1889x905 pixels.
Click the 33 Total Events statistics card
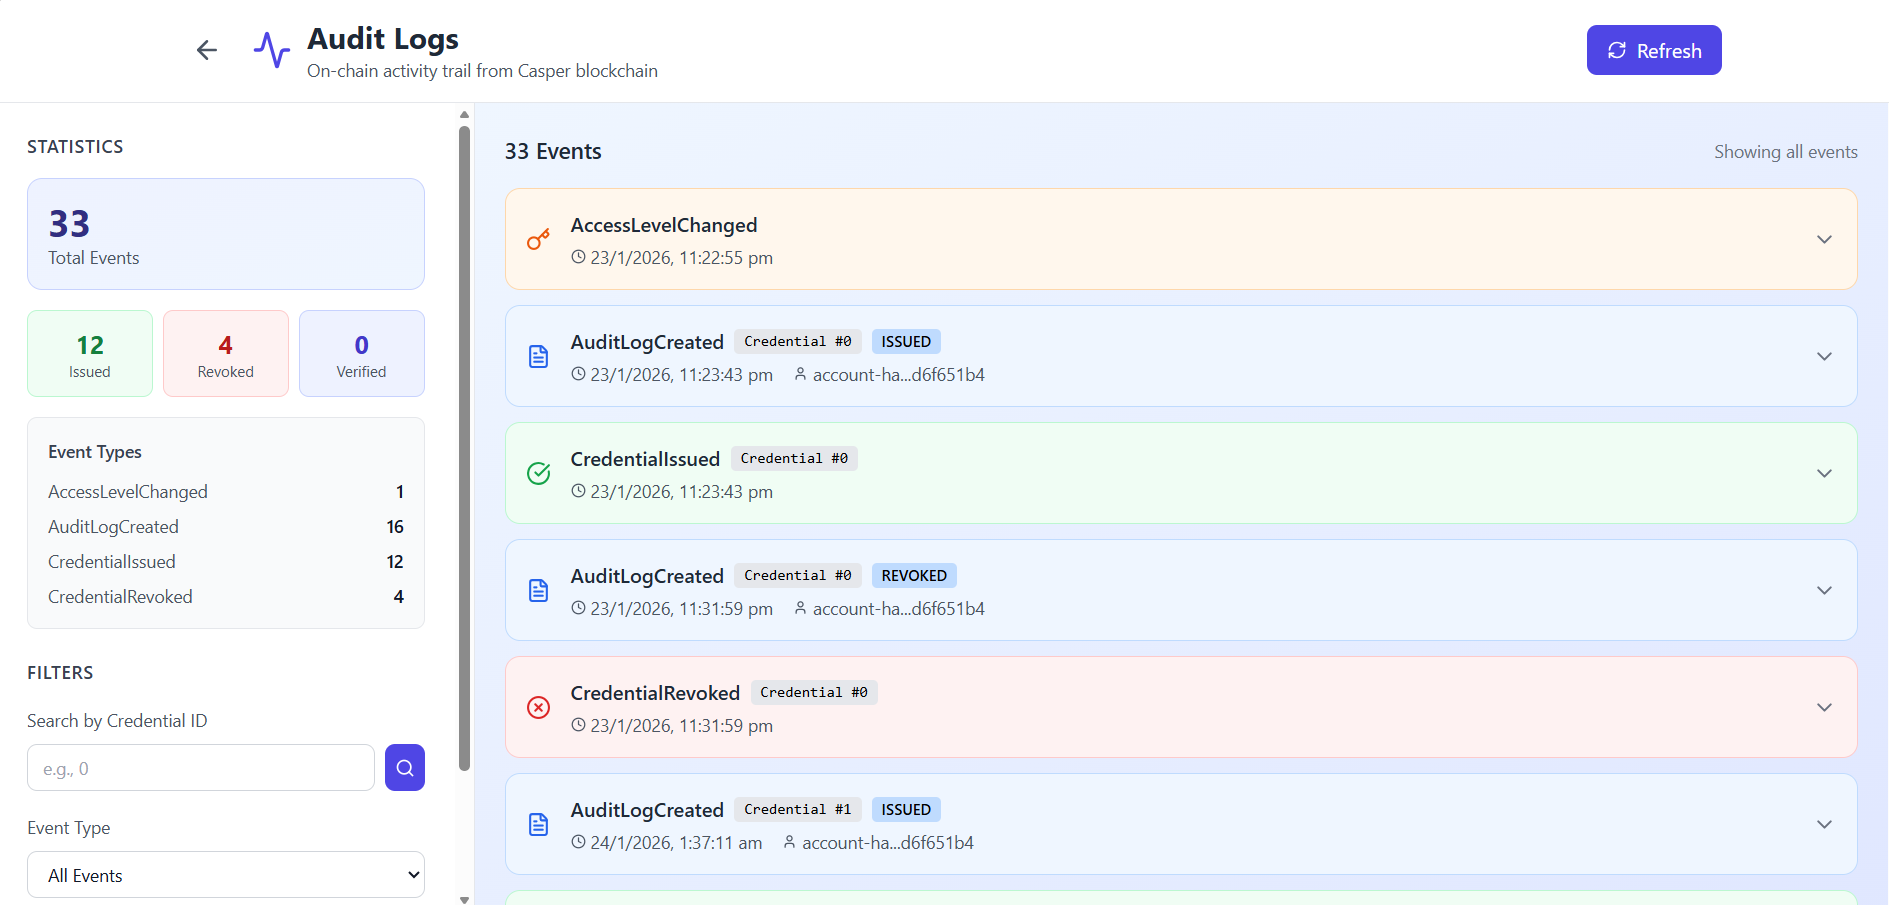click(x=226, y=234)
